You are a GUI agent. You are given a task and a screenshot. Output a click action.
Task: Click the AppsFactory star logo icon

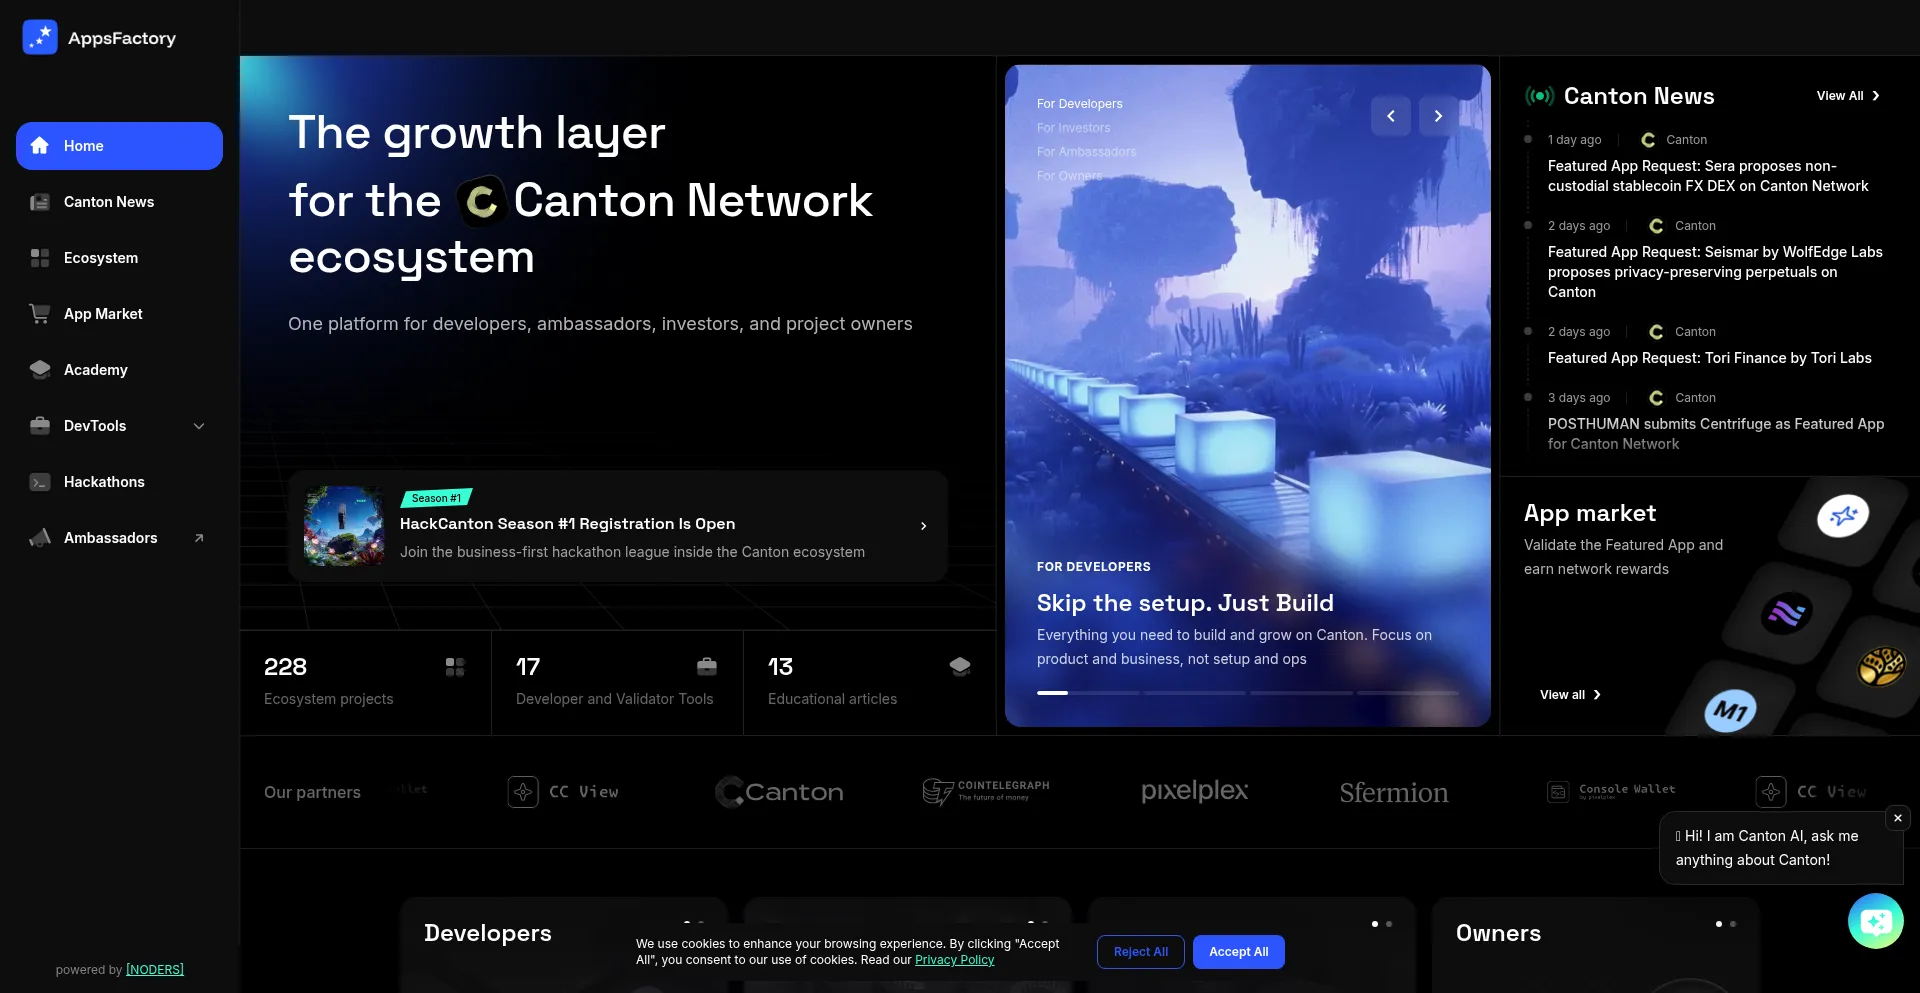[40, 37]
